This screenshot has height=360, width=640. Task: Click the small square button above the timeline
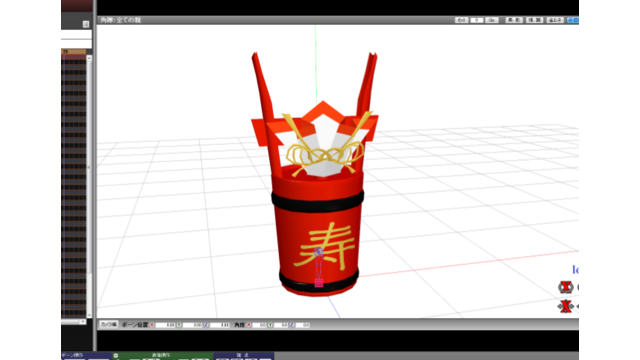86,24
